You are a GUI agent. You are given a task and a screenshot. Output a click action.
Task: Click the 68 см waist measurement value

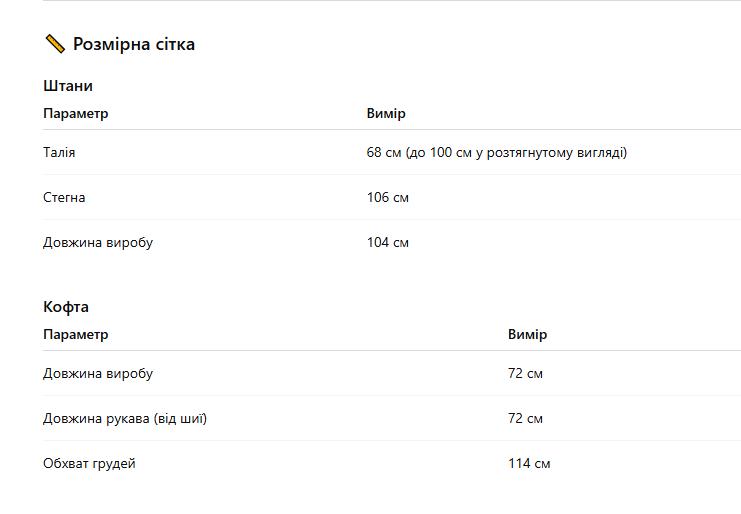pyautogui.click(x=497, y=153)
